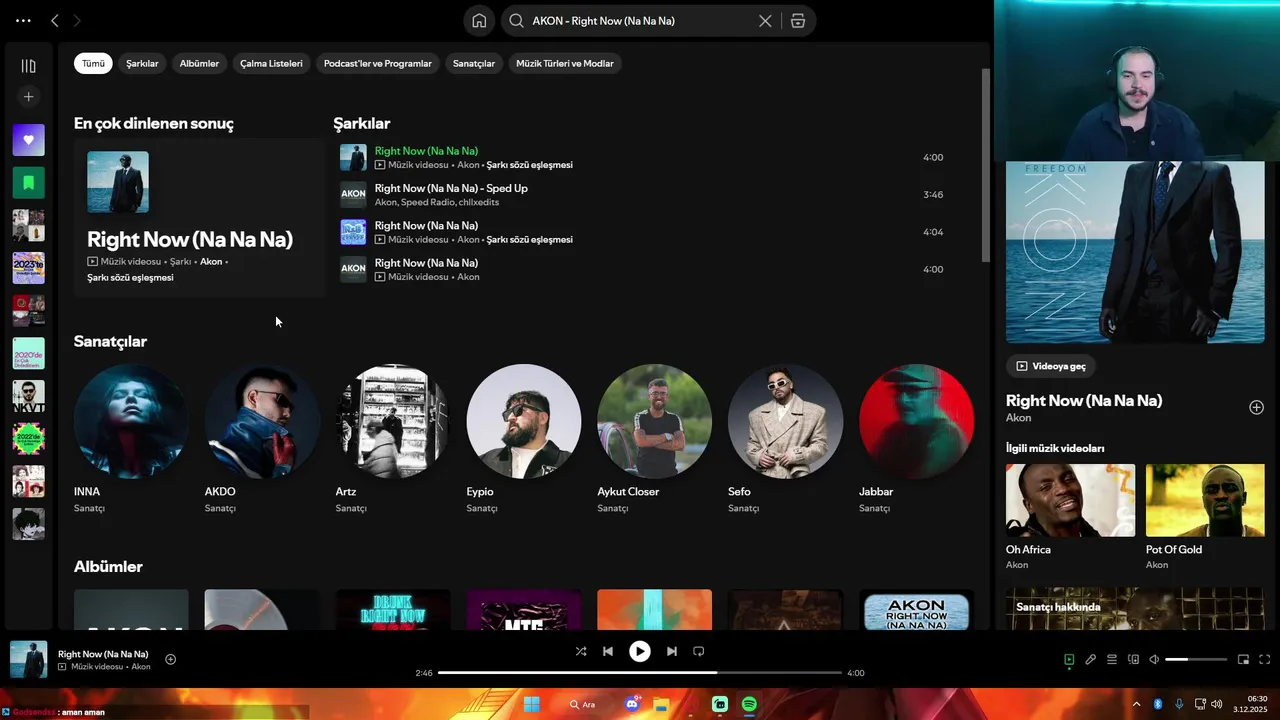Open the Pot Of Gold related music video
The width and height of the screenshot is (1280, 720).
coord(1205,516)
